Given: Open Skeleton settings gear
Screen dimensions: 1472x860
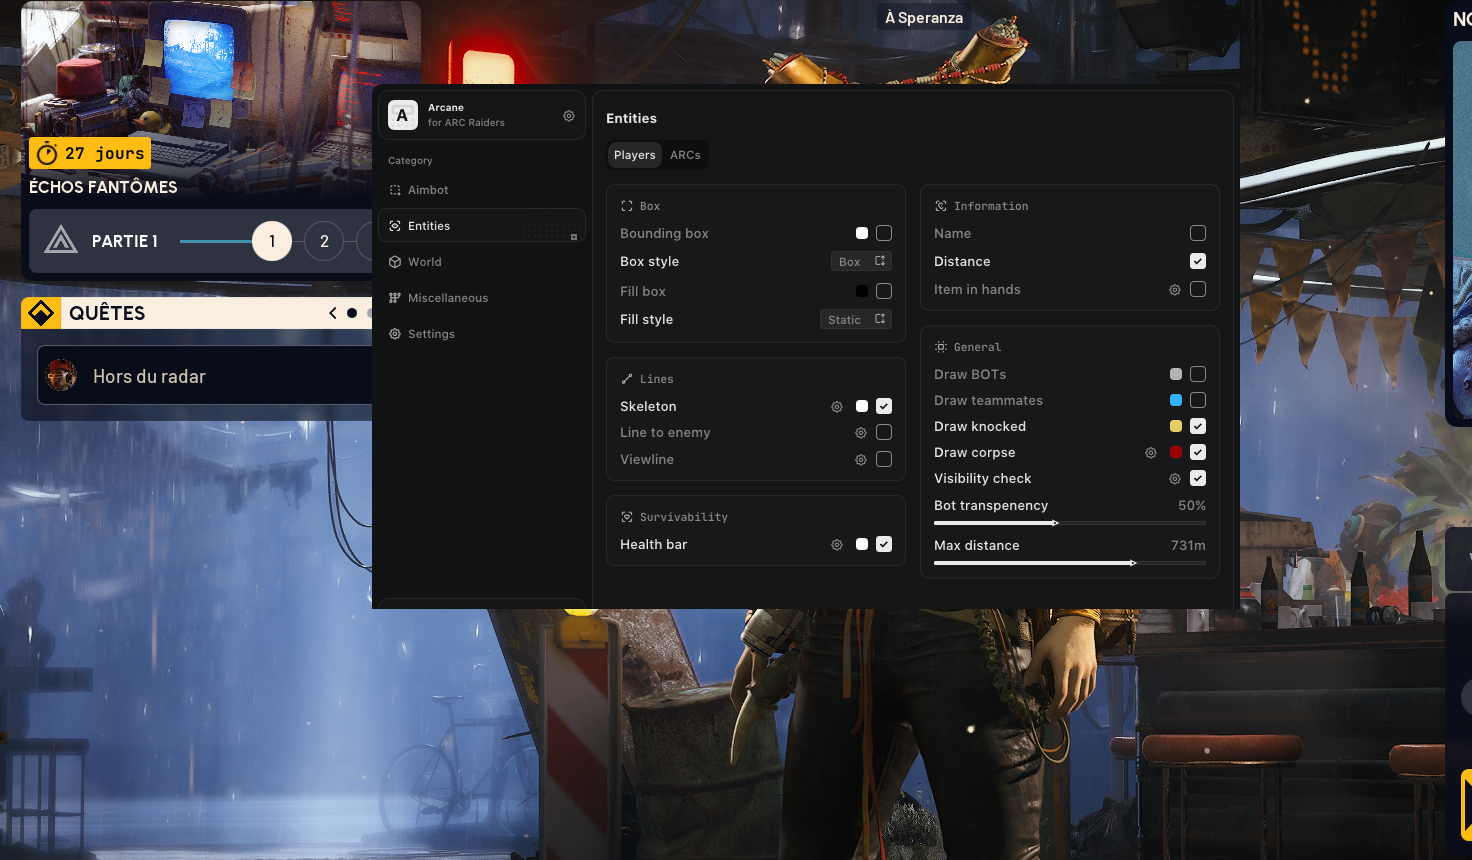Looking at the screenshot, I should (x=837, y=407).
